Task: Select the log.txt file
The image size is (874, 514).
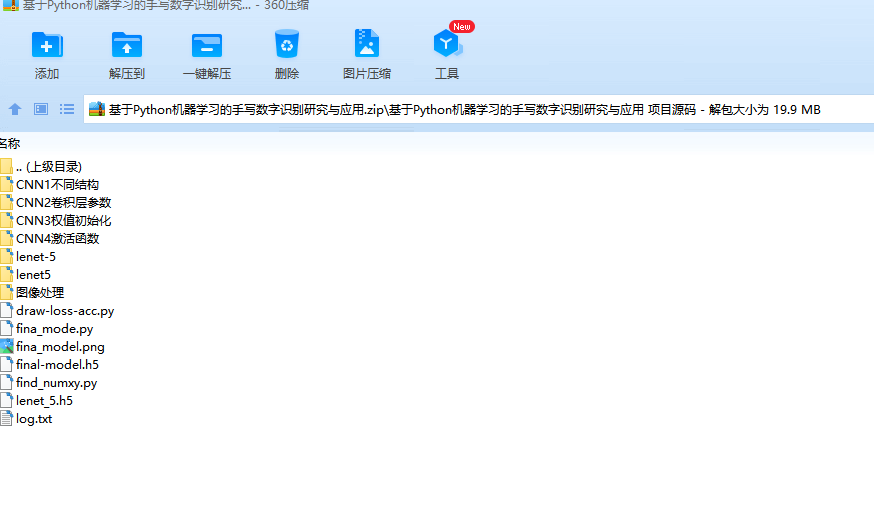Action: coord(26,419)
